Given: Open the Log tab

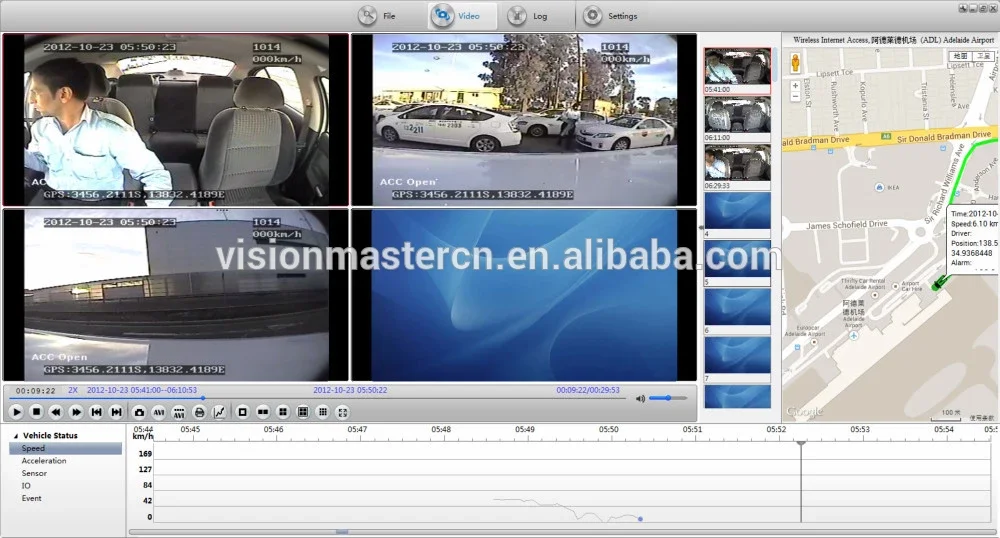Looking at the screenshot, I should pyautogui.click(x=529, y=16).
